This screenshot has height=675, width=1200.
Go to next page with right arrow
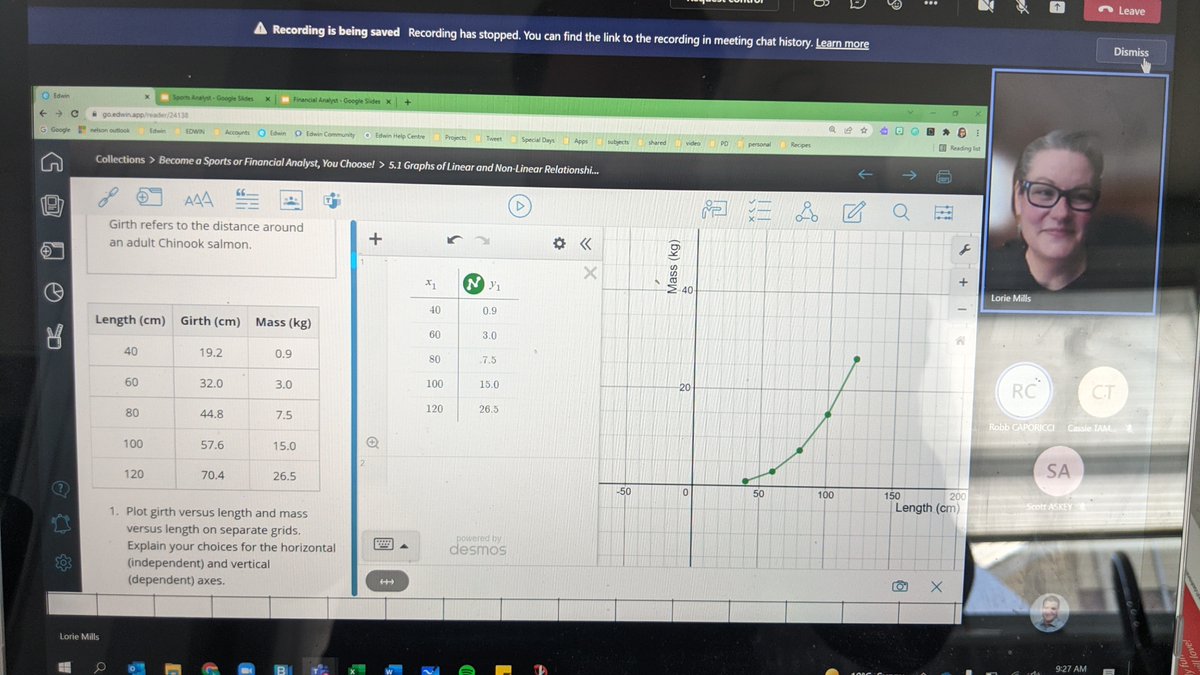tap(909, 177)
